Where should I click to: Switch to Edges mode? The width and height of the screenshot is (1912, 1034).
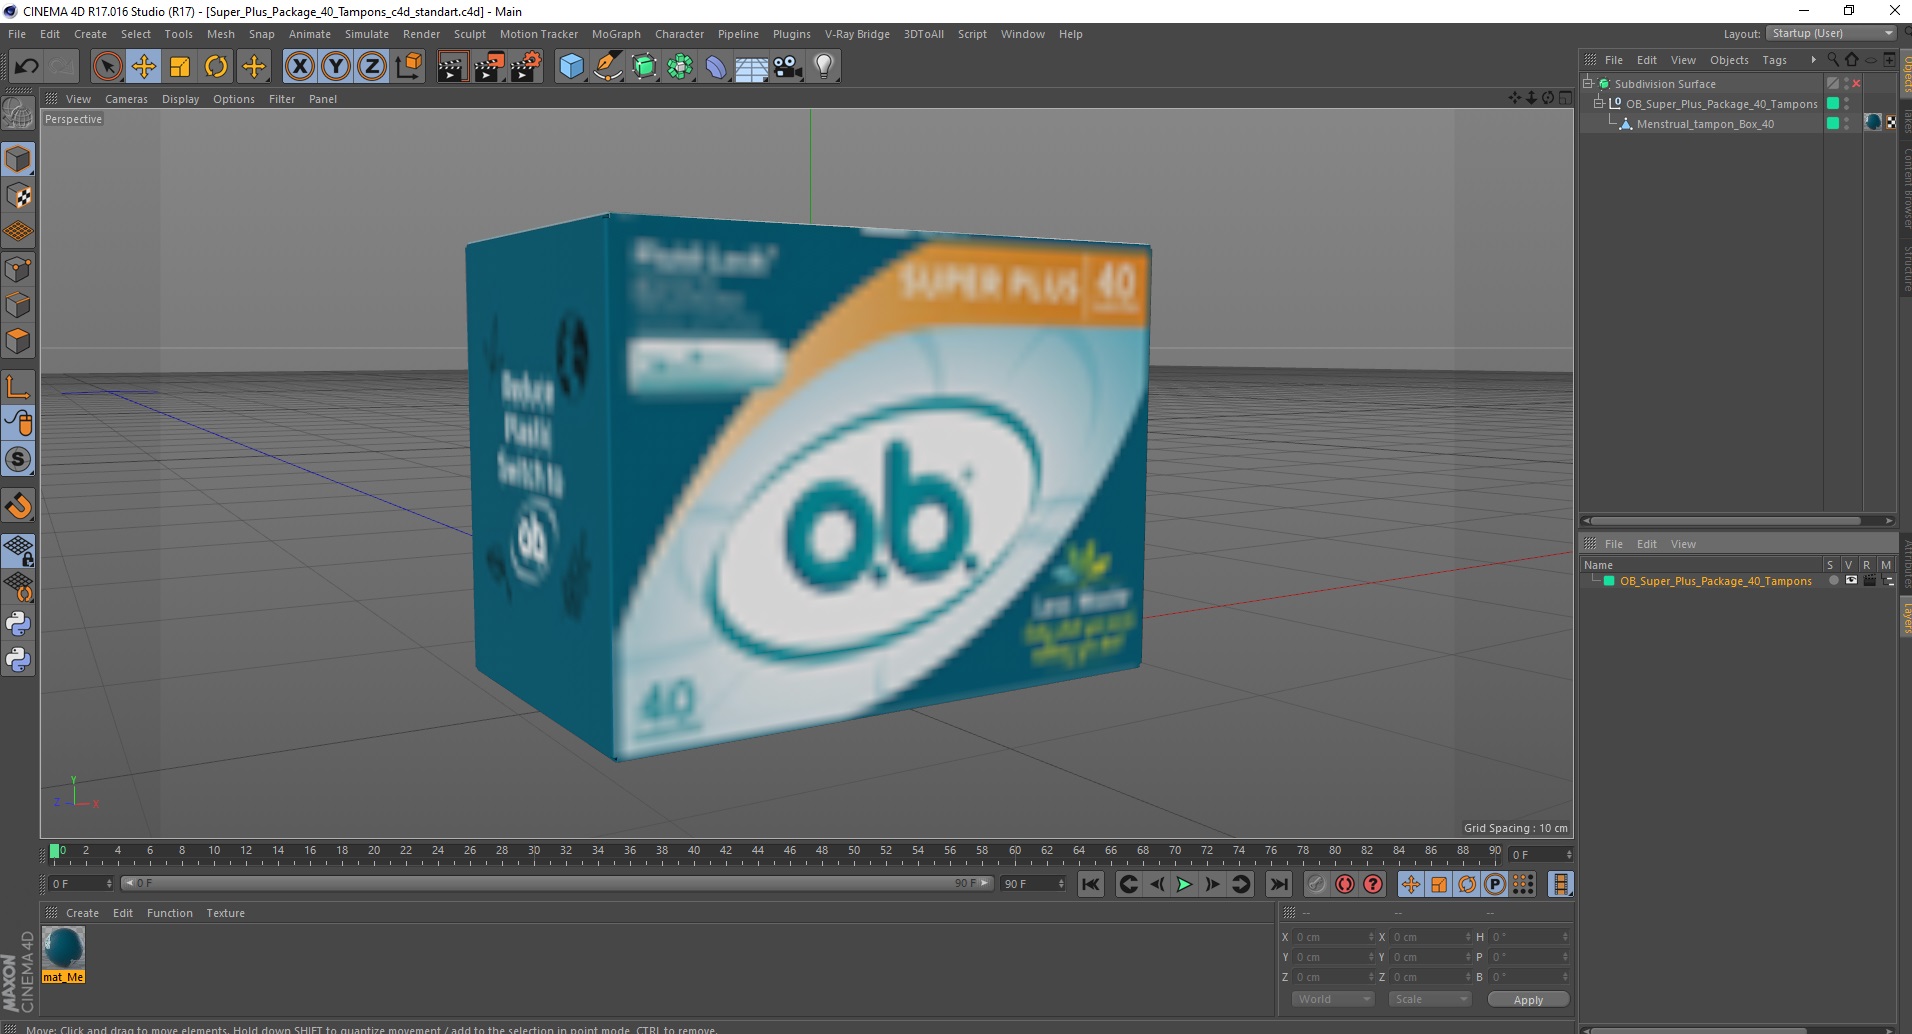pyautogui.click(x=18, y=305)
